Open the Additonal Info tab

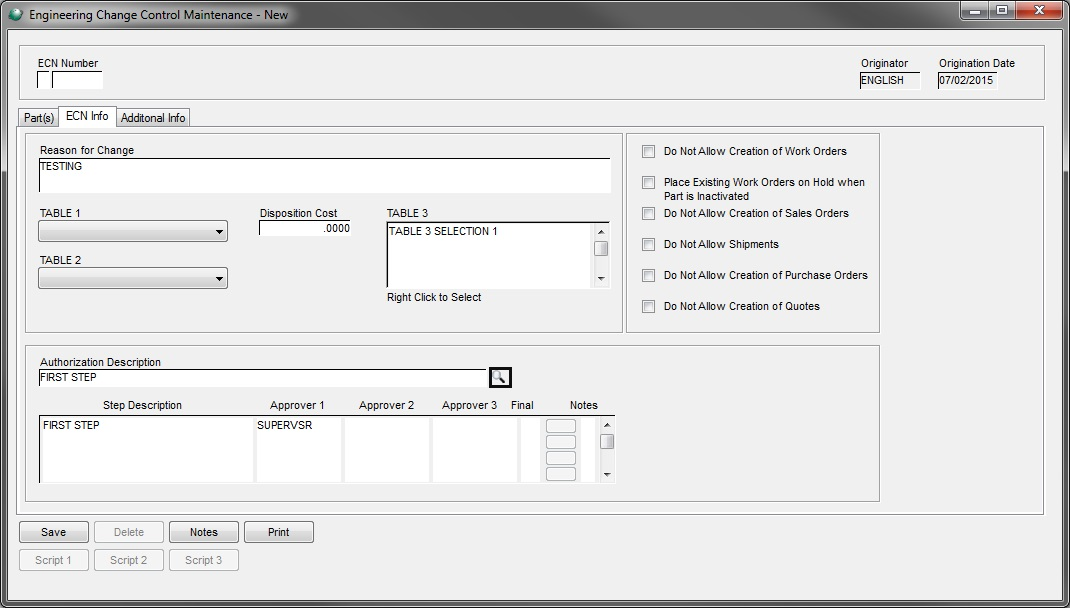(x=153, y=117)
